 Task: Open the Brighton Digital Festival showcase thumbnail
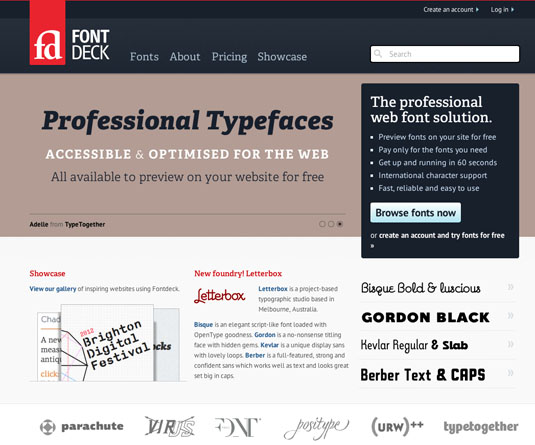[x=107, y=342]
